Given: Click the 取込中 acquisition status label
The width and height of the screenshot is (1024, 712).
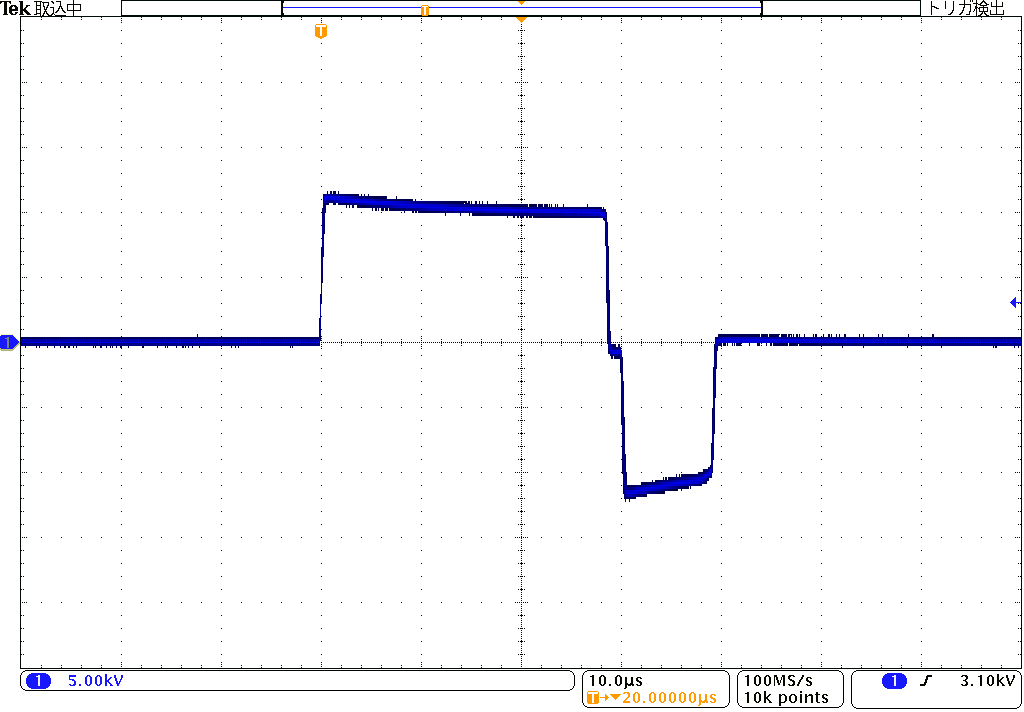Looking at the screenshot, I should click(59, 9).
